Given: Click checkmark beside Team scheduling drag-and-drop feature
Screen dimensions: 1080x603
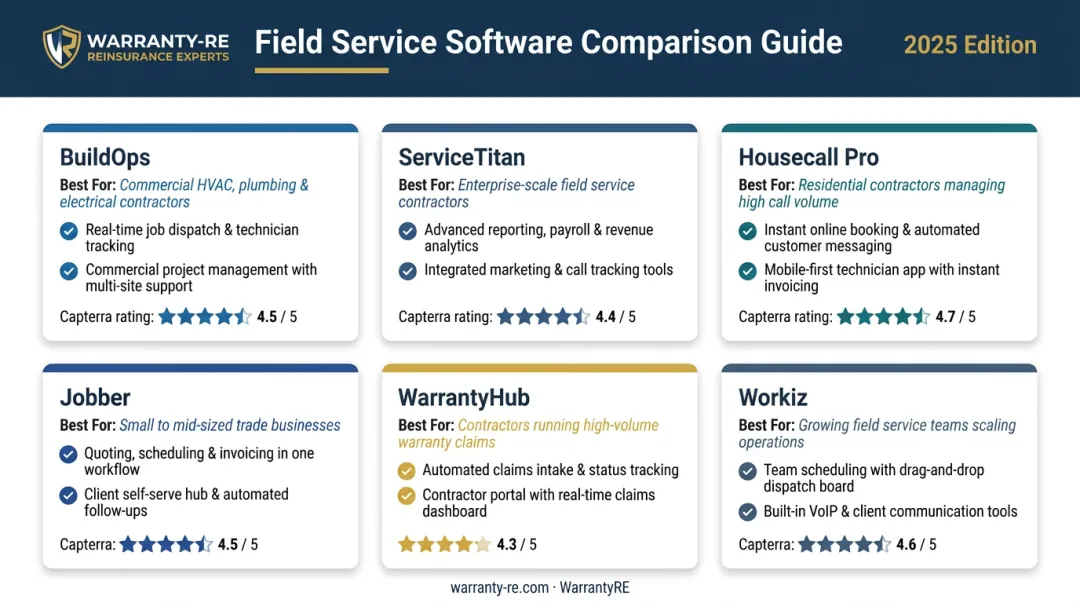Looking at the screenshot, I should pyautogui.click(x=747, y=471).
